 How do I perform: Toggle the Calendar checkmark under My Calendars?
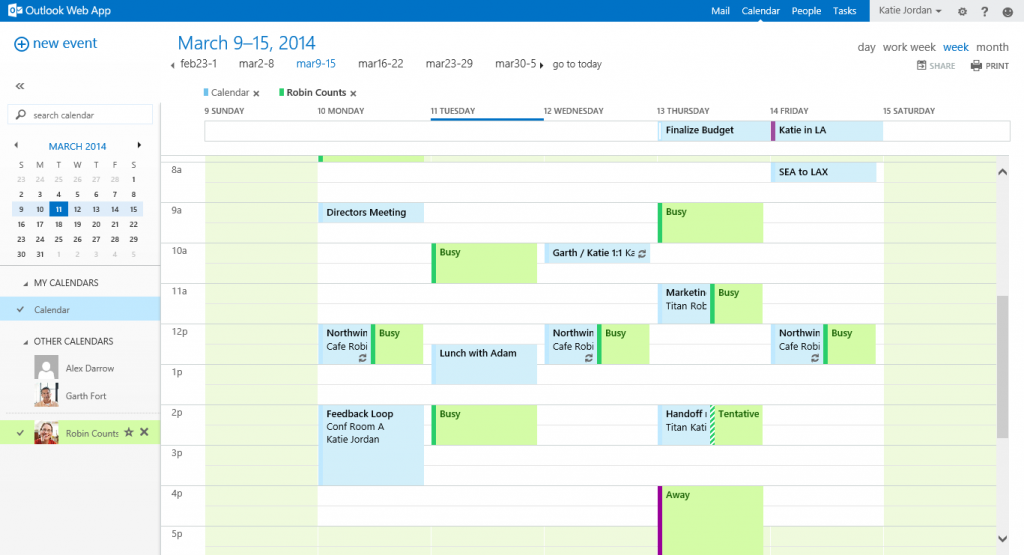click(x=21, y=310)
